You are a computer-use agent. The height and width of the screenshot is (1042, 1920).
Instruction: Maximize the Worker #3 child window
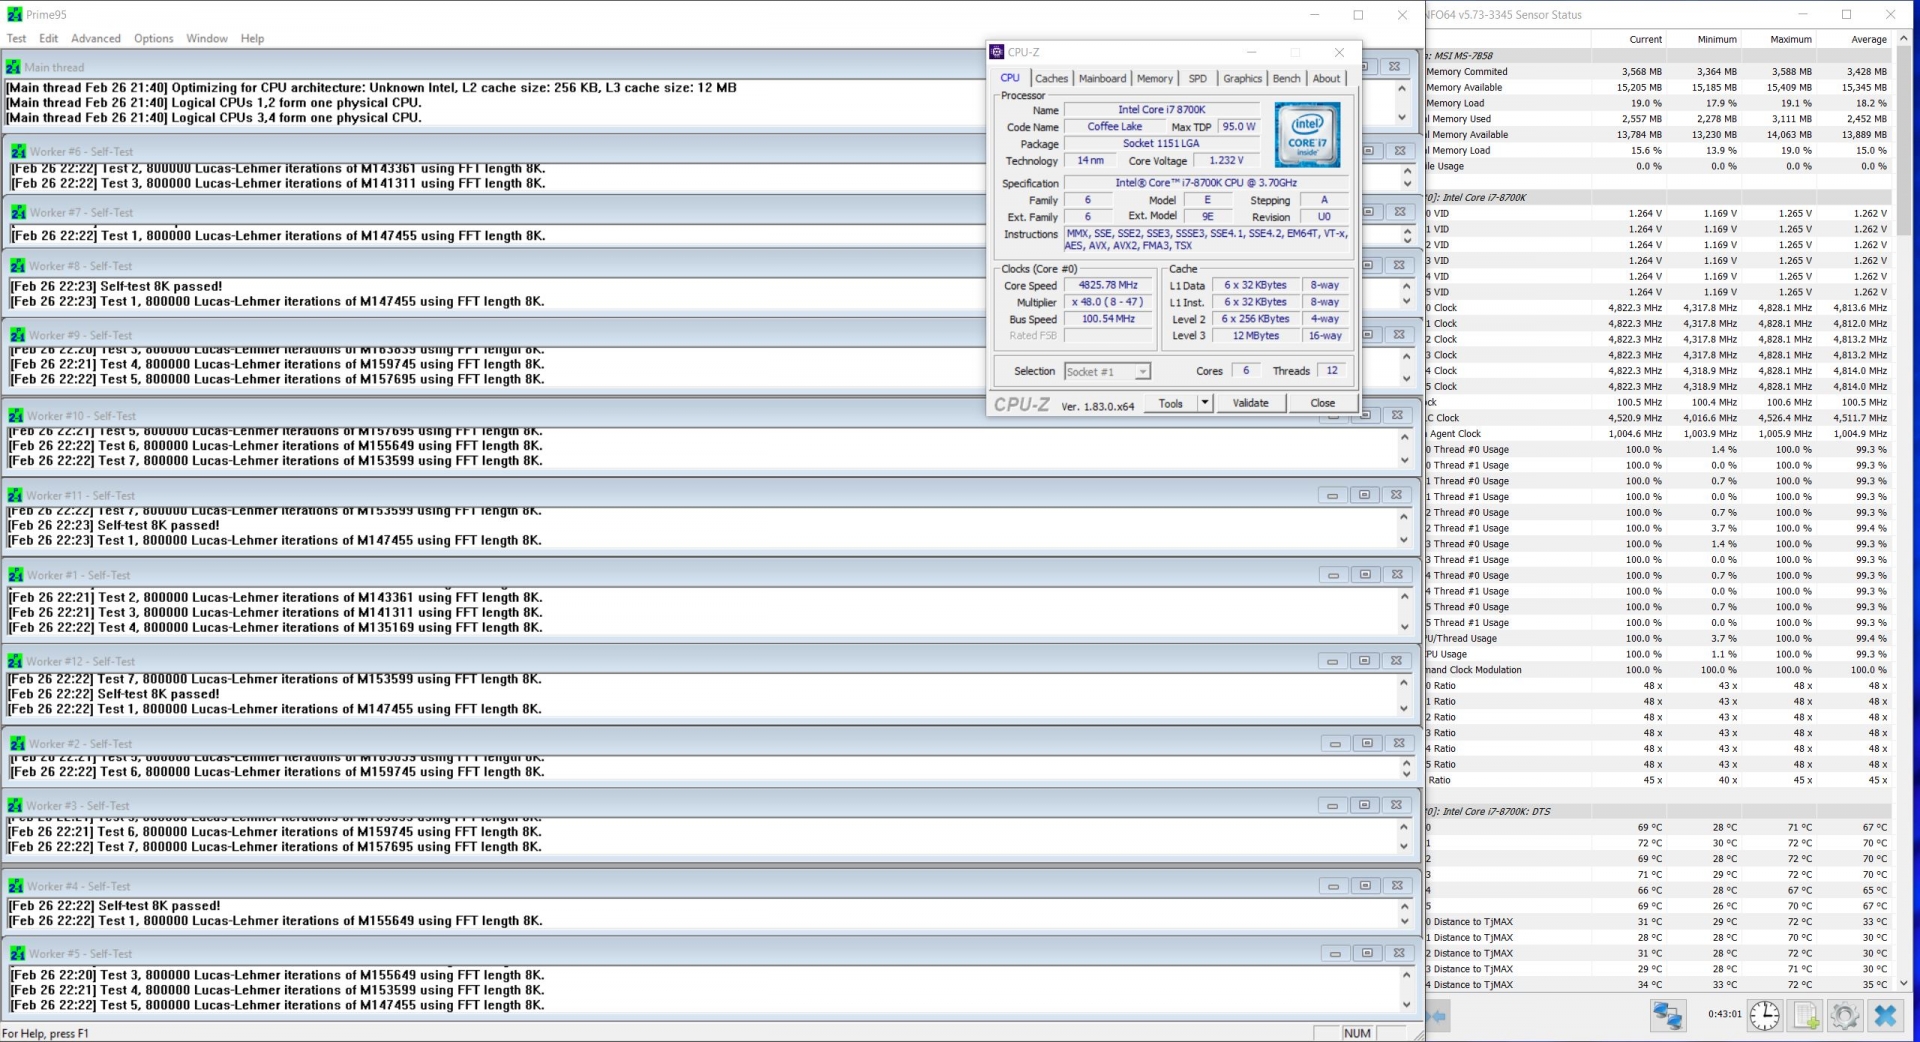point(1365,805)
